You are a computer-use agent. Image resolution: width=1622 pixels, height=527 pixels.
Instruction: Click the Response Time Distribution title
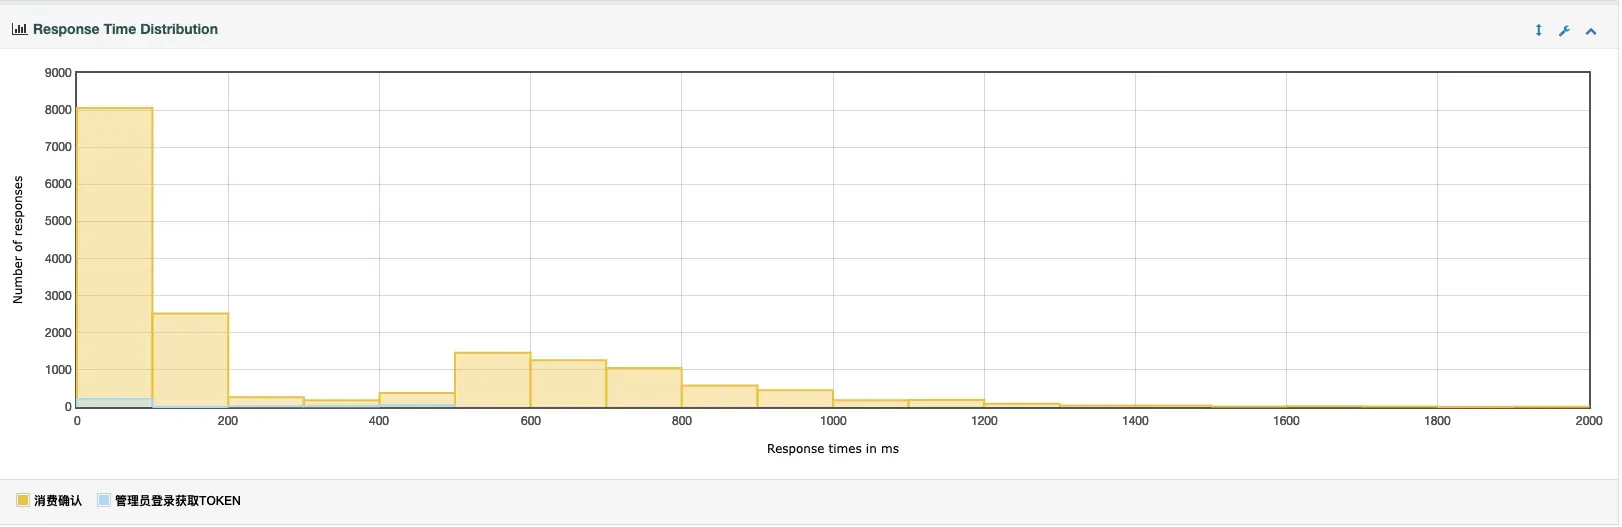coord(125,29)
